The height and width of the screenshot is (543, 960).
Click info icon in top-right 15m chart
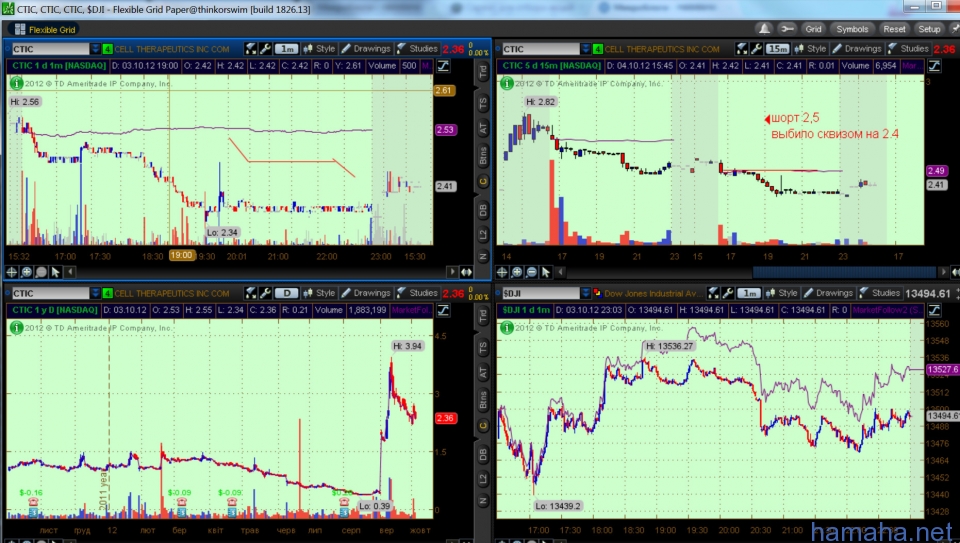507,83
